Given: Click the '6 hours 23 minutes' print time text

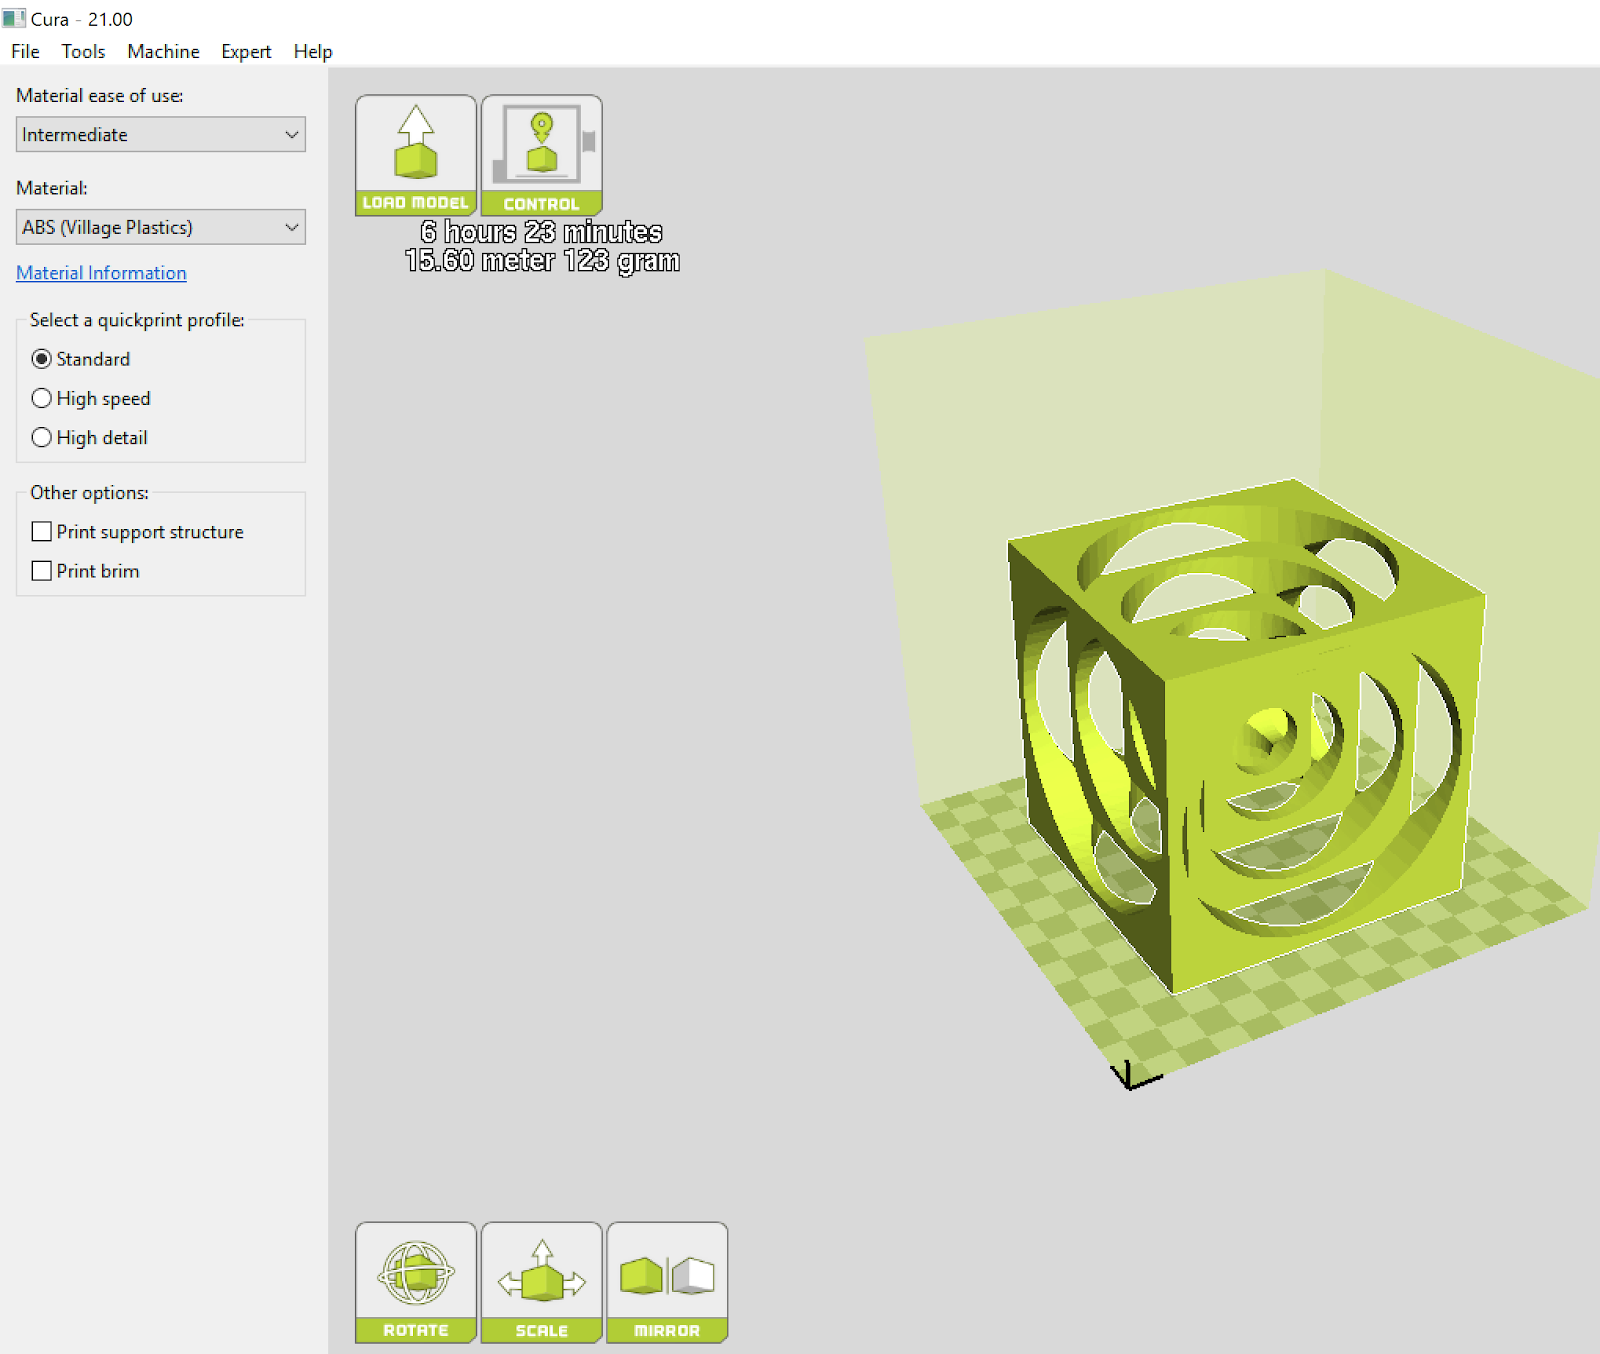Looking at the screenshot, I should click(541, 232).
